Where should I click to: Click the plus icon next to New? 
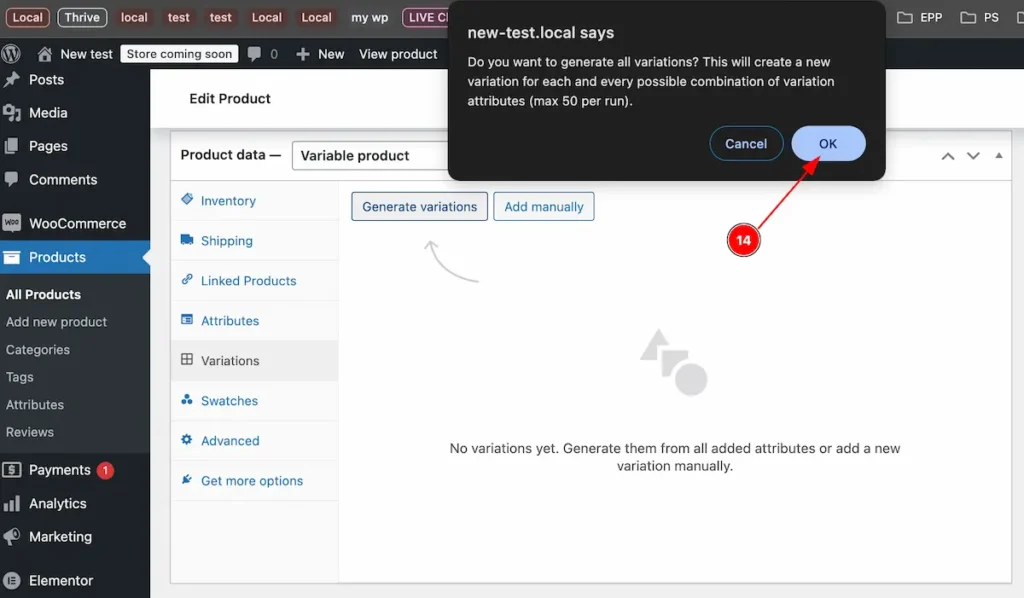coord(302,54)
